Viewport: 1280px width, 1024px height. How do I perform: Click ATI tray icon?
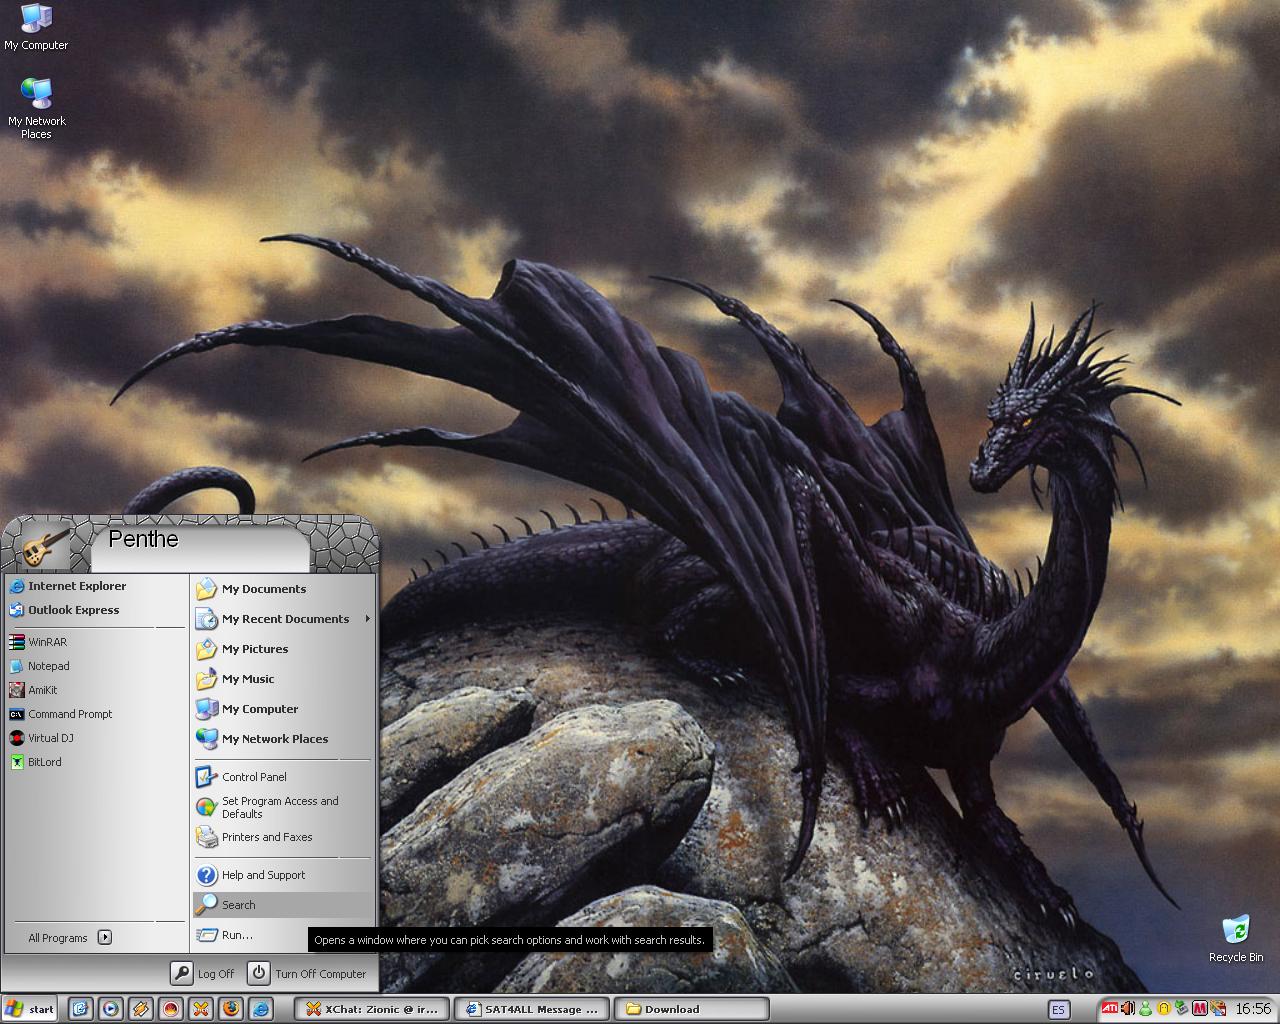pyautogui.click(x=1110, y=1008)
